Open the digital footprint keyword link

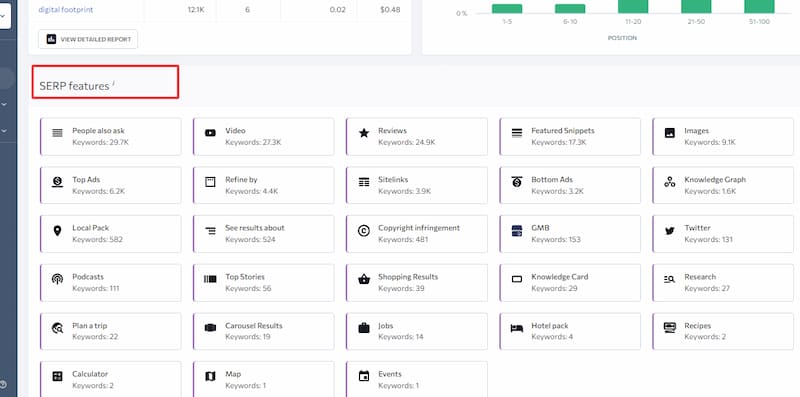[x=66, y=10]
